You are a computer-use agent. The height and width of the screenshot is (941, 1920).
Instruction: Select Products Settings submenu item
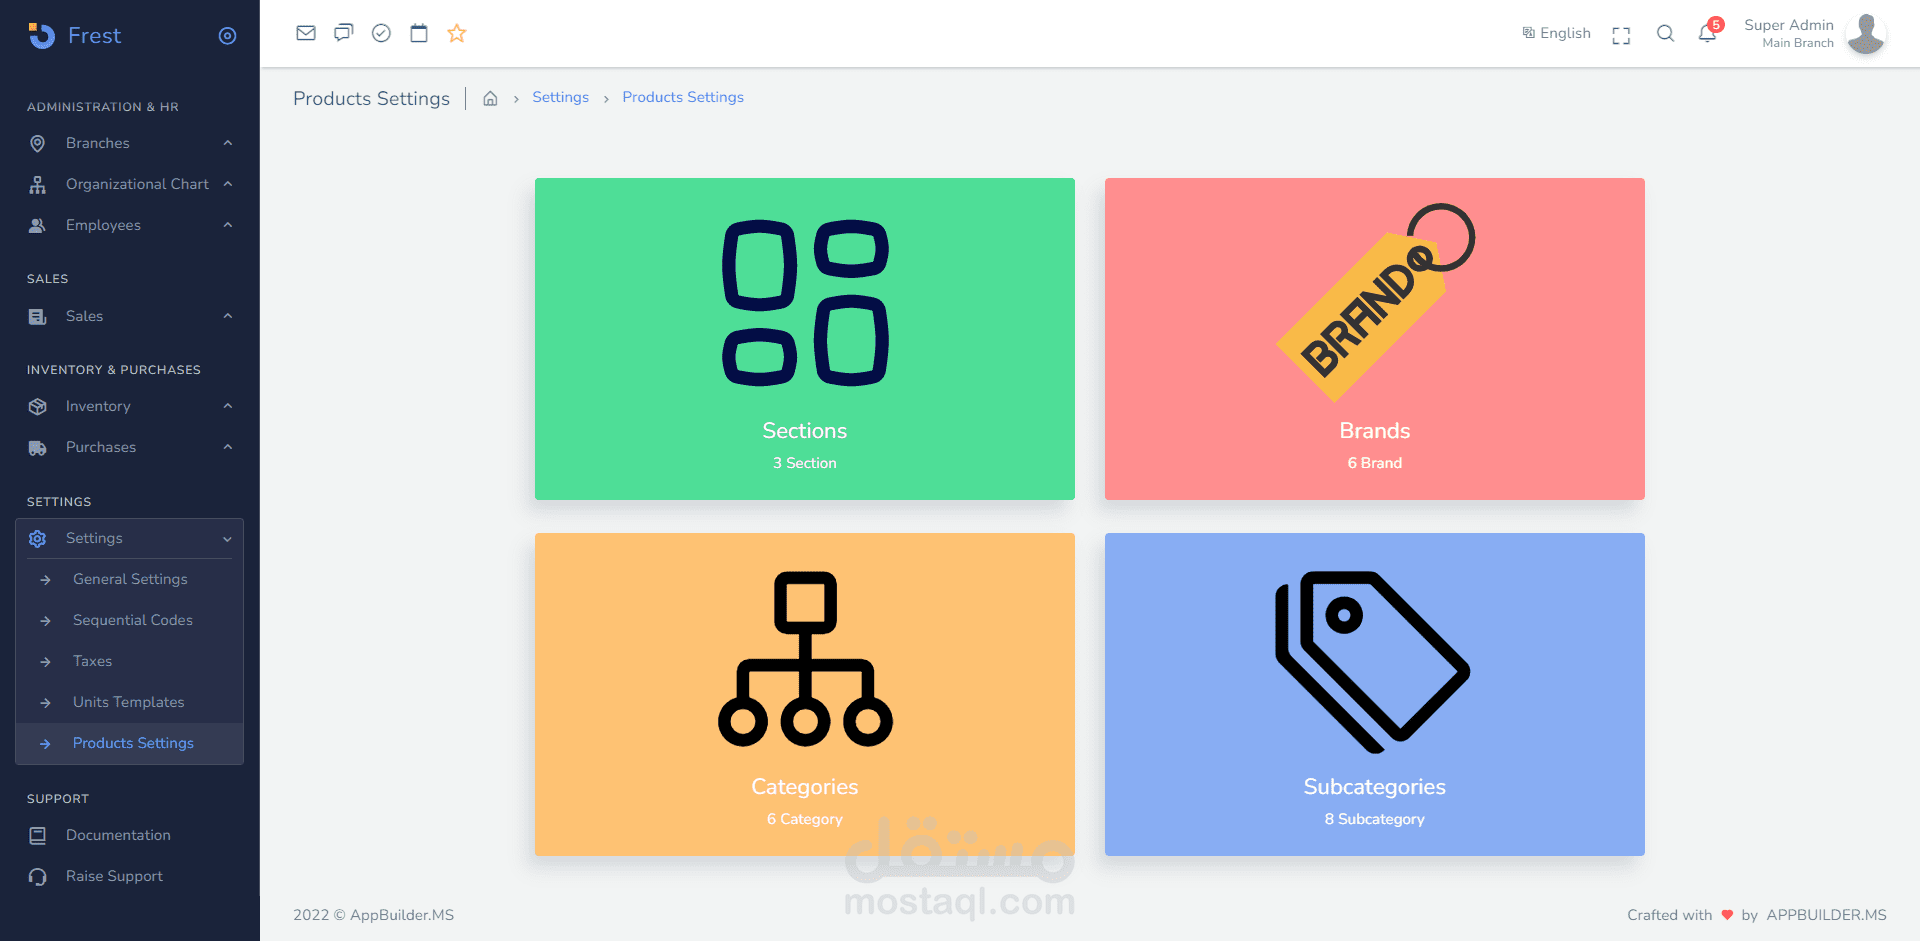click(x=130, y=743)
